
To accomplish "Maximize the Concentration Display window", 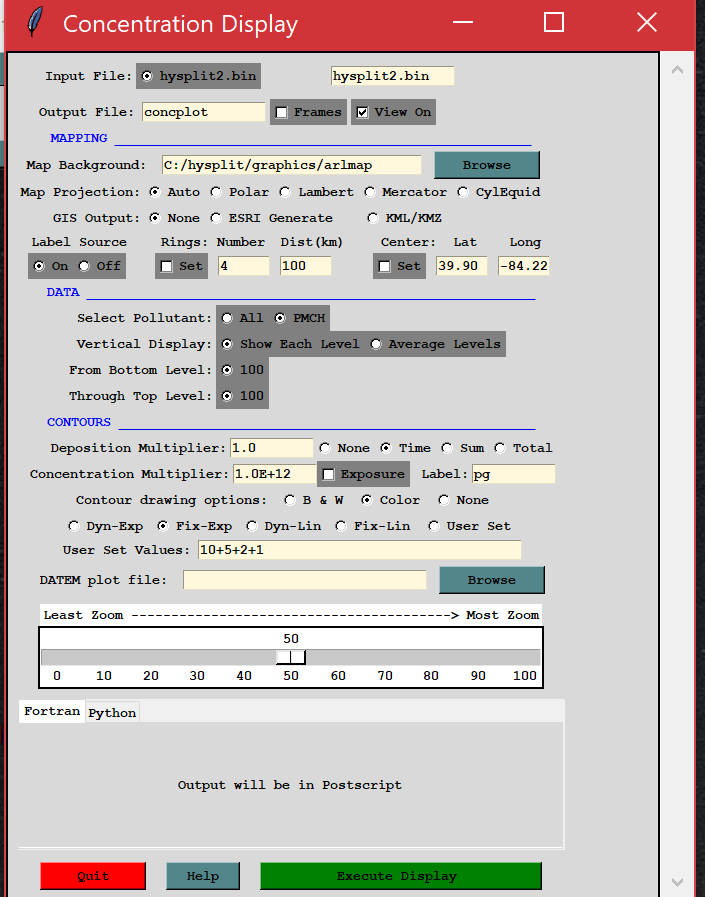I will [553, 22].
